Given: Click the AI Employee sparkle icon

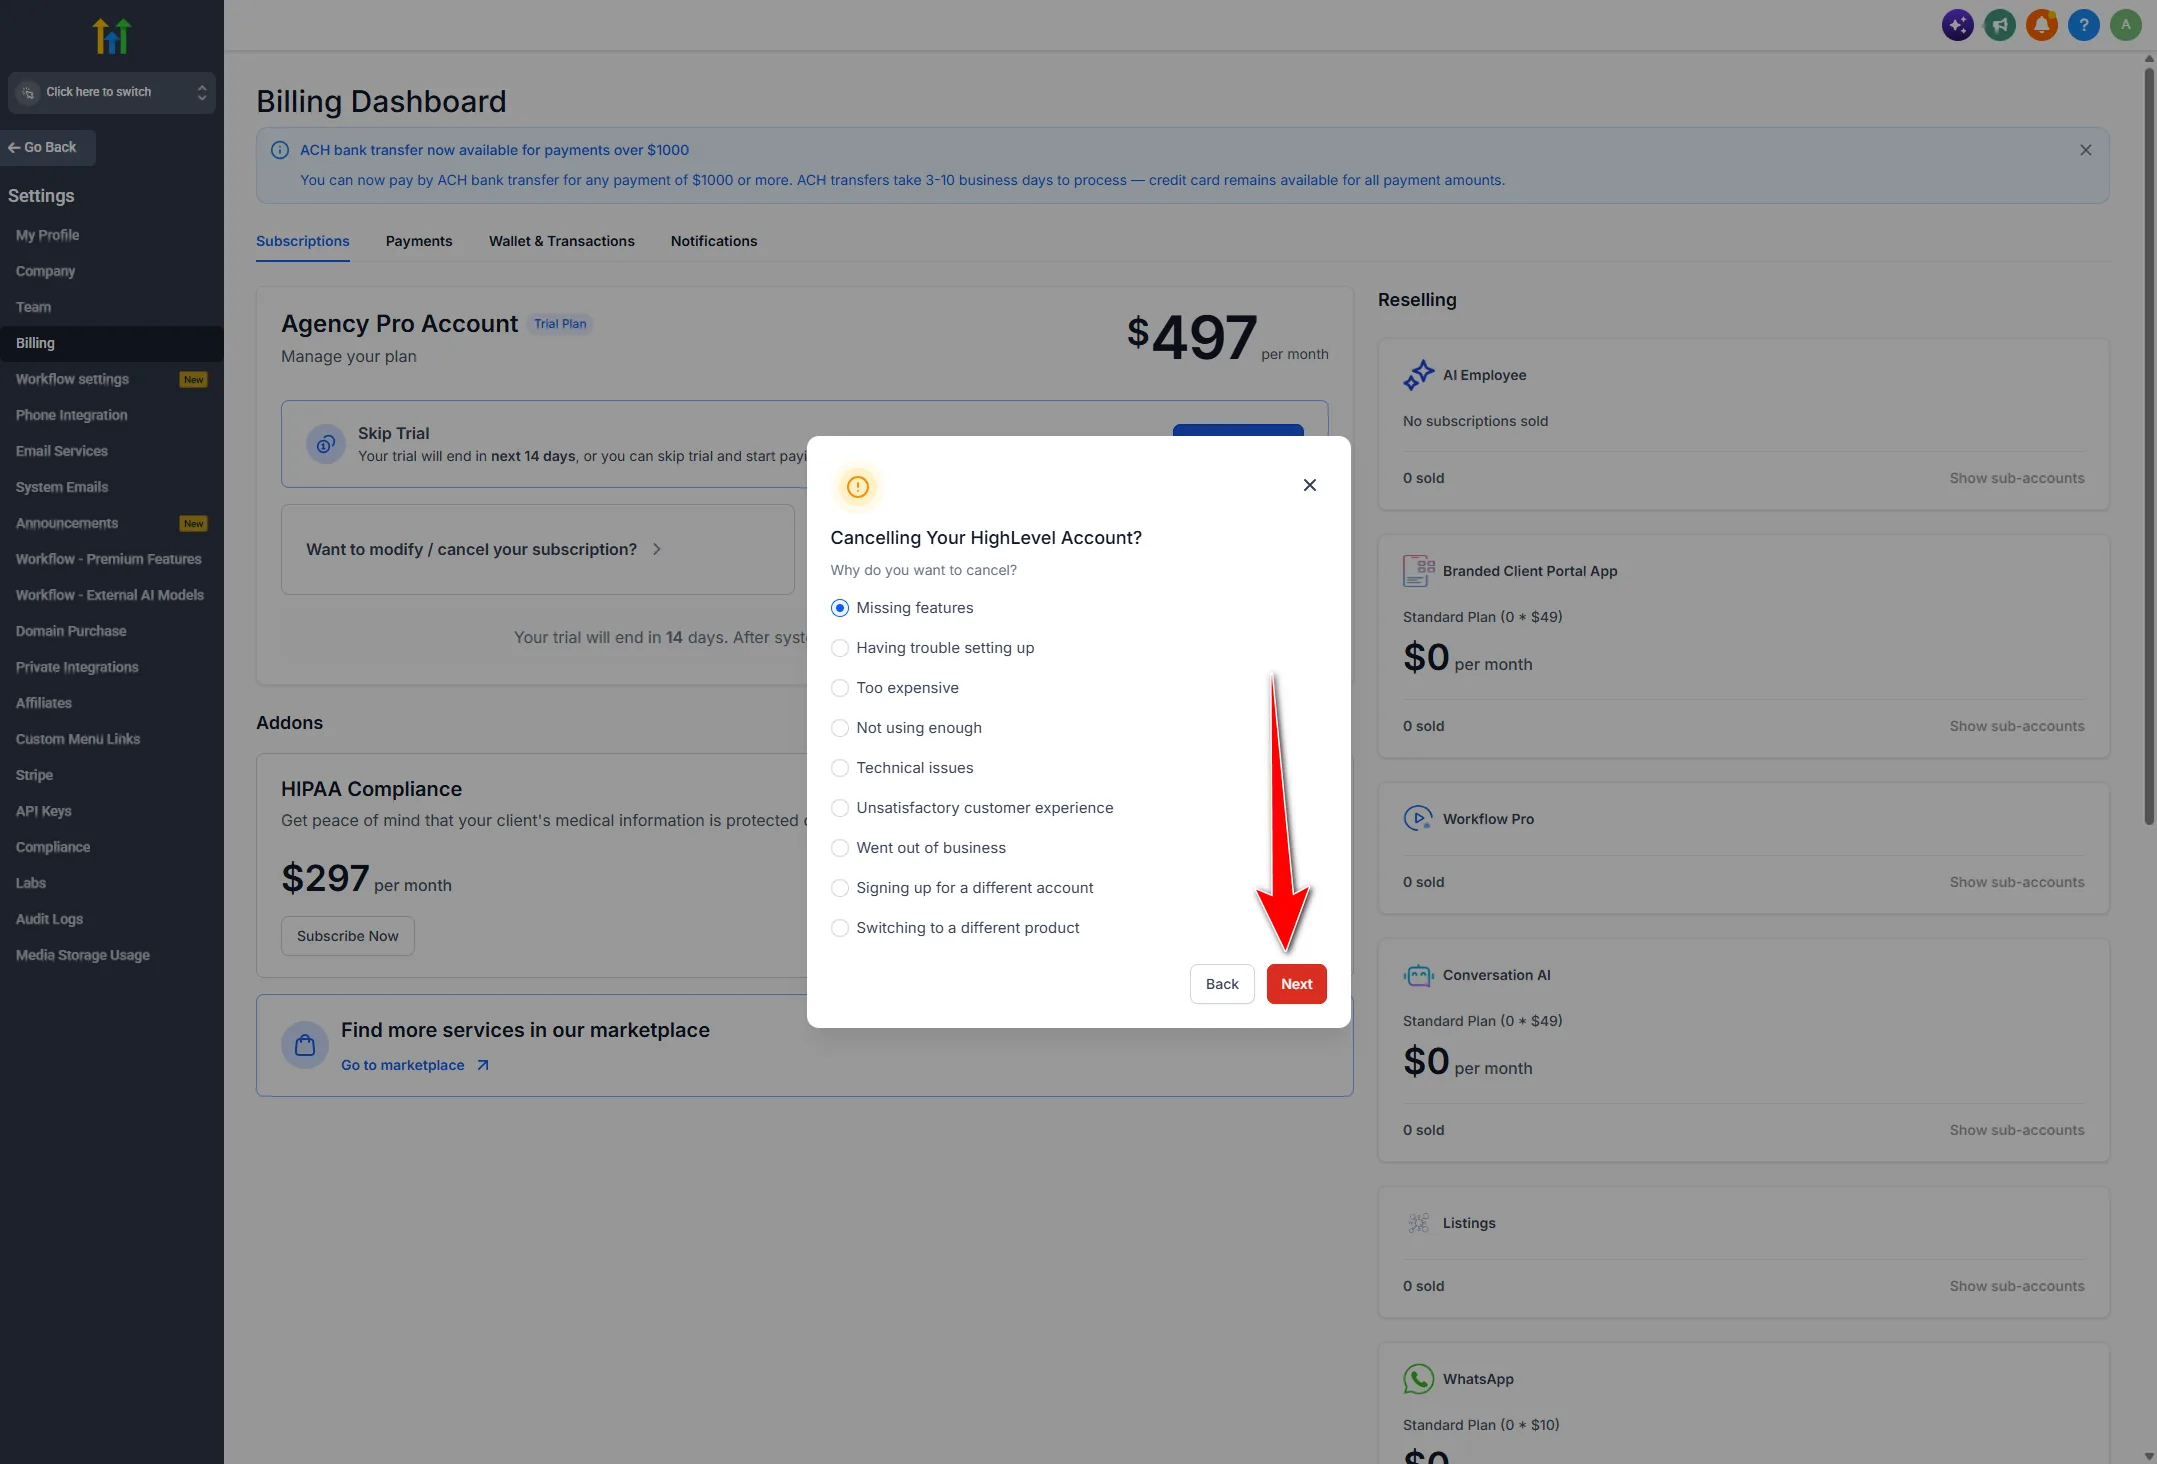Looking at the screenshot, I should click(x=1418, y=375).
